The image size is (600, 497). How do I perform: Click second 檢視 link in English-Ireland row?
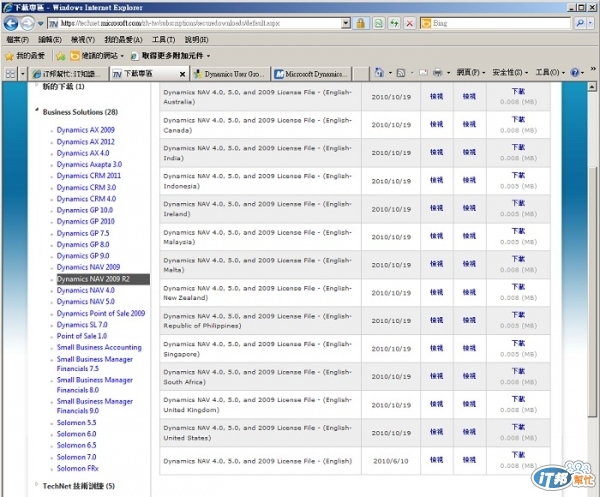click(469, 208)
